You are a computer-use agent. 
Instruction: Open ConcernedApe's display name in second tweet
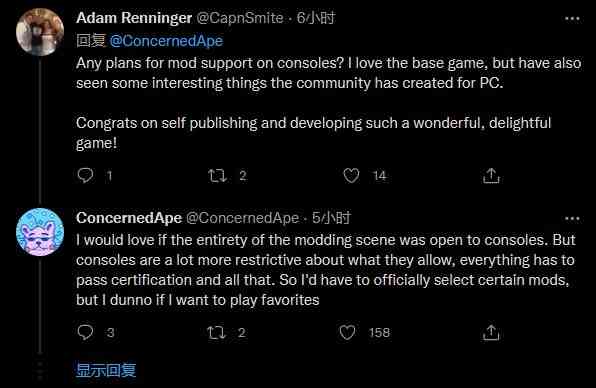tap(129, 218)
